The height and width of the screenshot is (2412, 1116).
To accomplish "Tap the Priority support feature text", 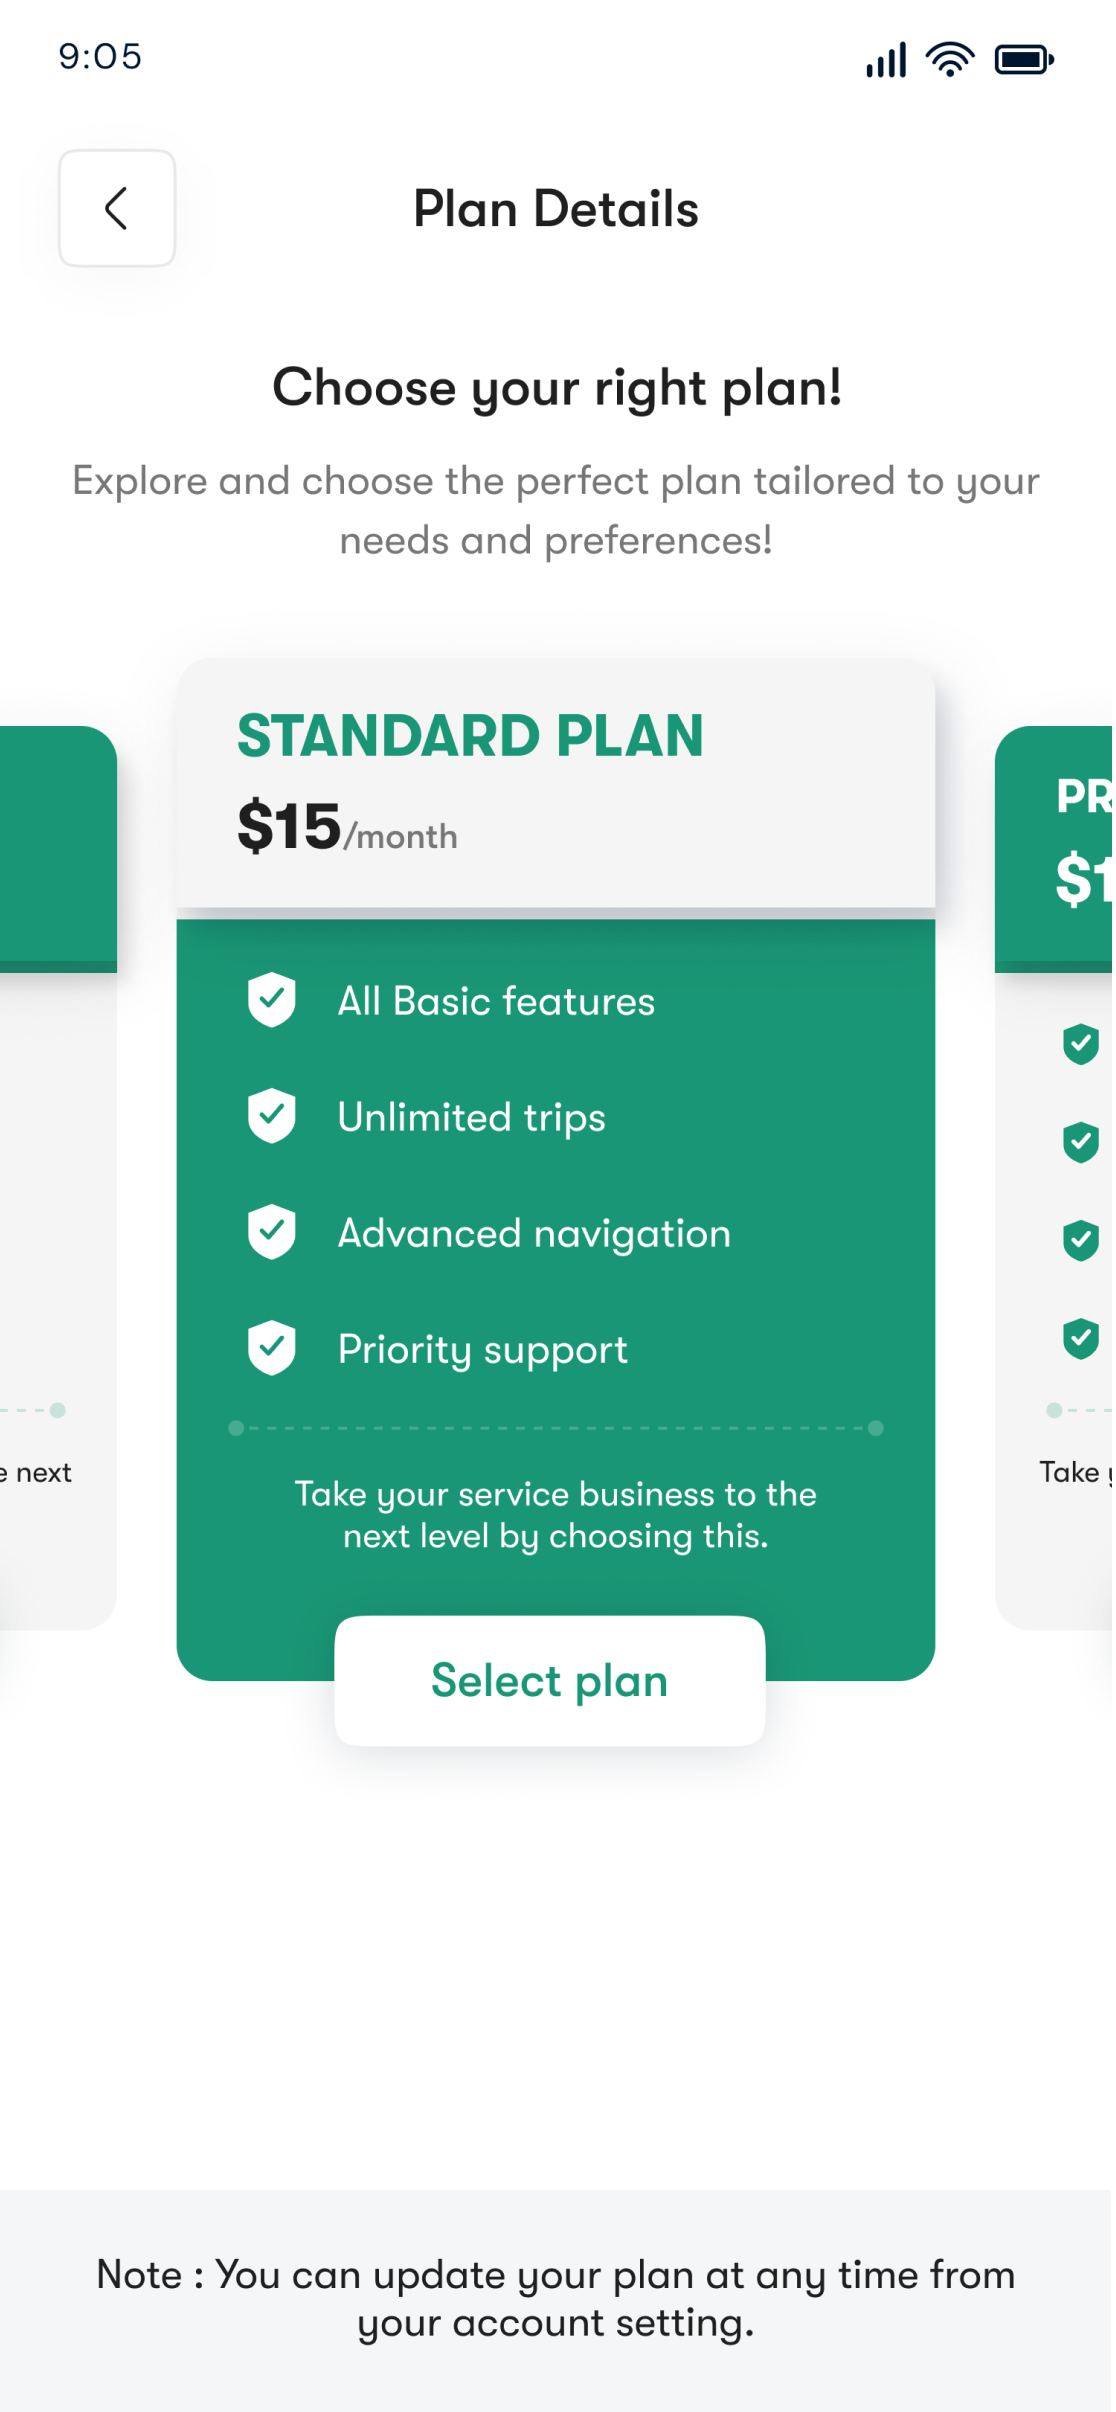I will [x=482, y=1349].
